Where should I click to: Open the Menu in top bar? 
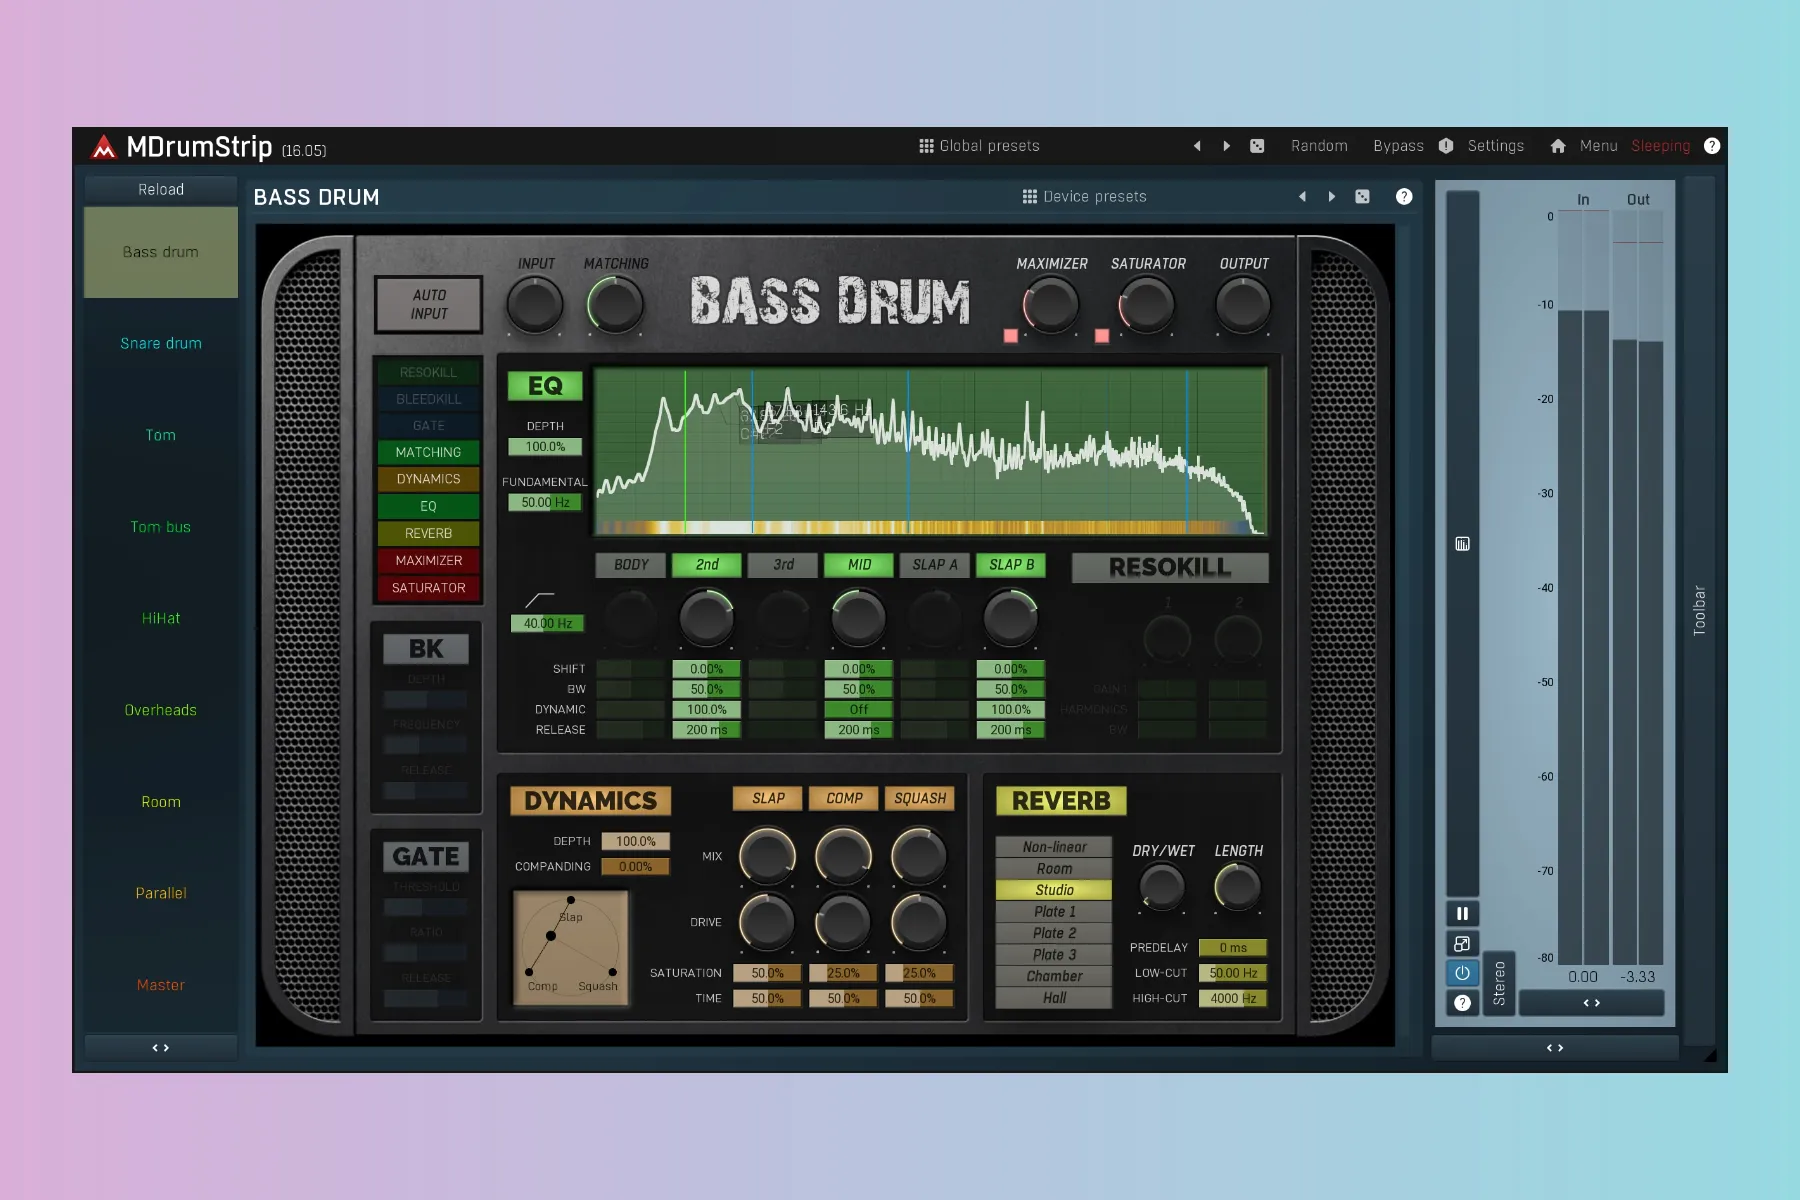pyautogui.click(x=1598, y=146)
